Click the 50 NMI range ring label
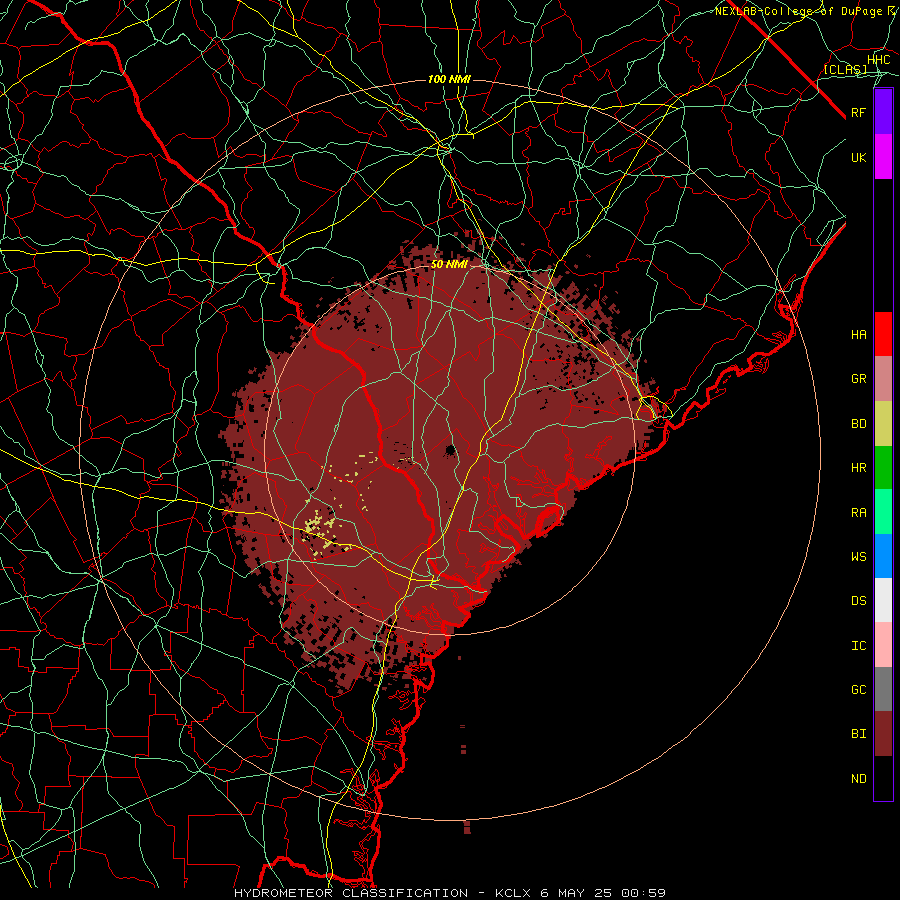The height and width of the screenshot is (900, 900). point(449,265)
